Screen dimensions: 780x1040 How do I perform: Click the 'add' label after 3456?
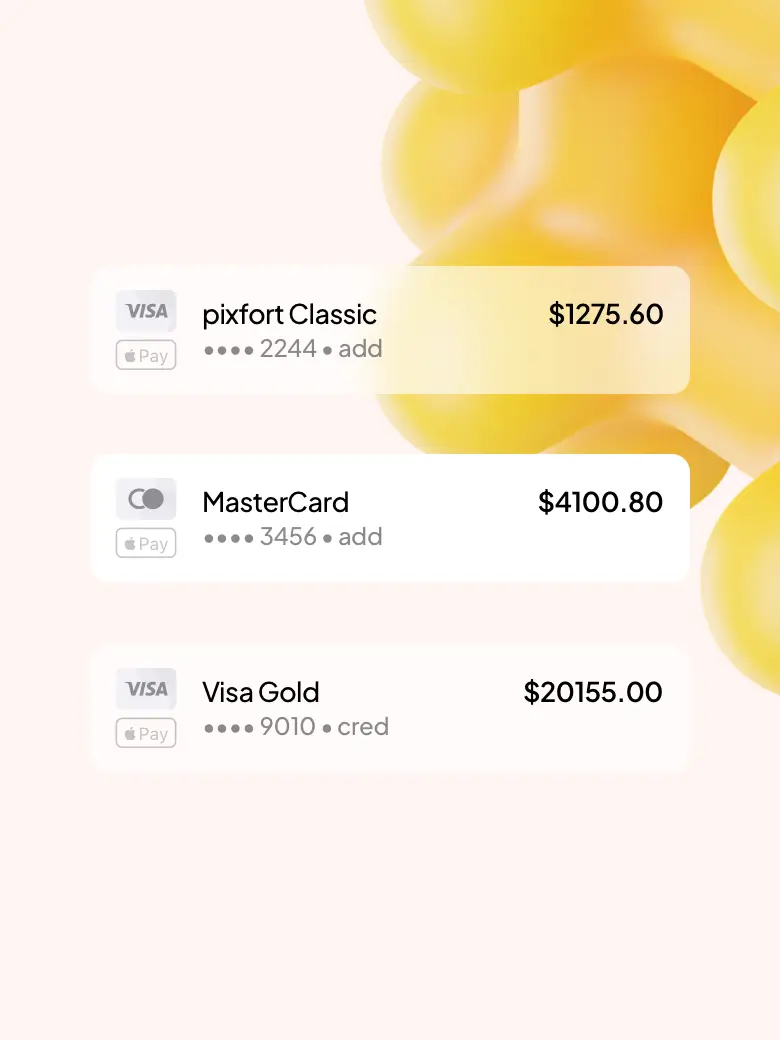(x=360, y=537)
